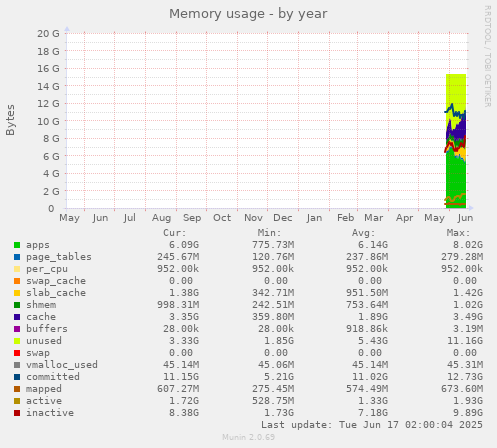
Task: Click buffers max value 3.19M
Action: coord(468,329)
